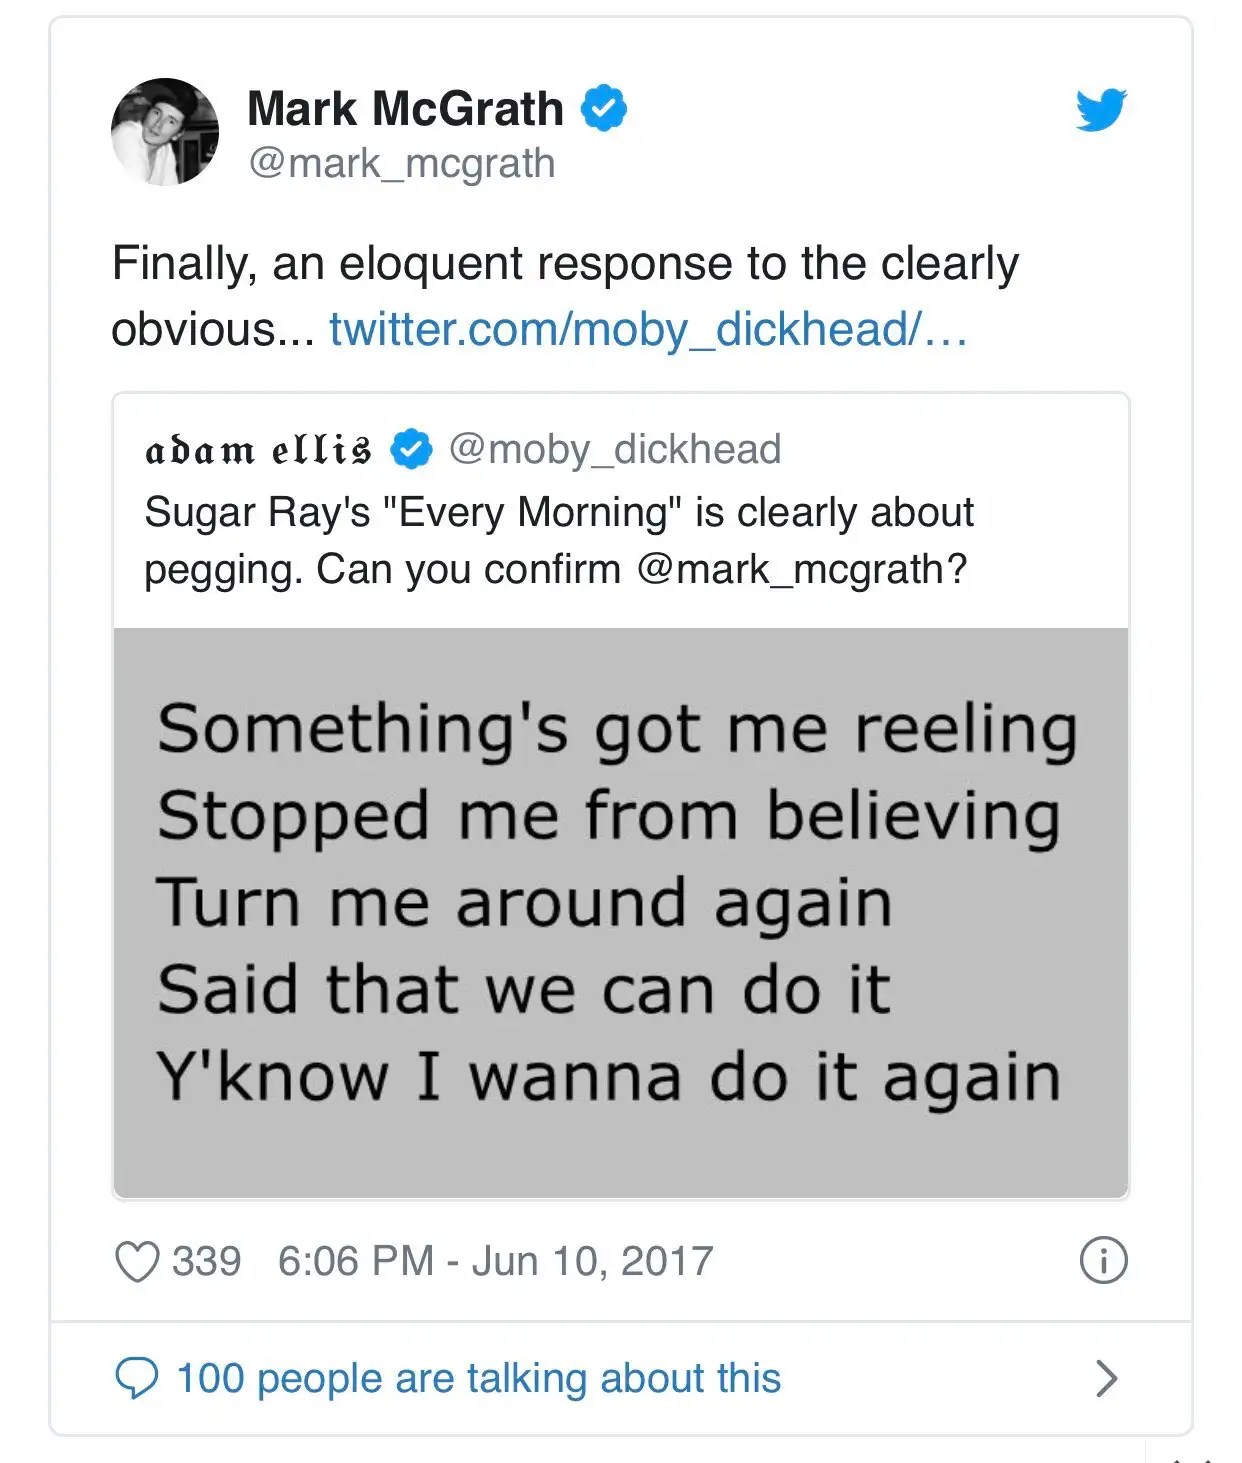The height and width of the screenshot is (1463, 1242).
Task: Open Mark McGrath's profile picture
Action: pos(165,132)
